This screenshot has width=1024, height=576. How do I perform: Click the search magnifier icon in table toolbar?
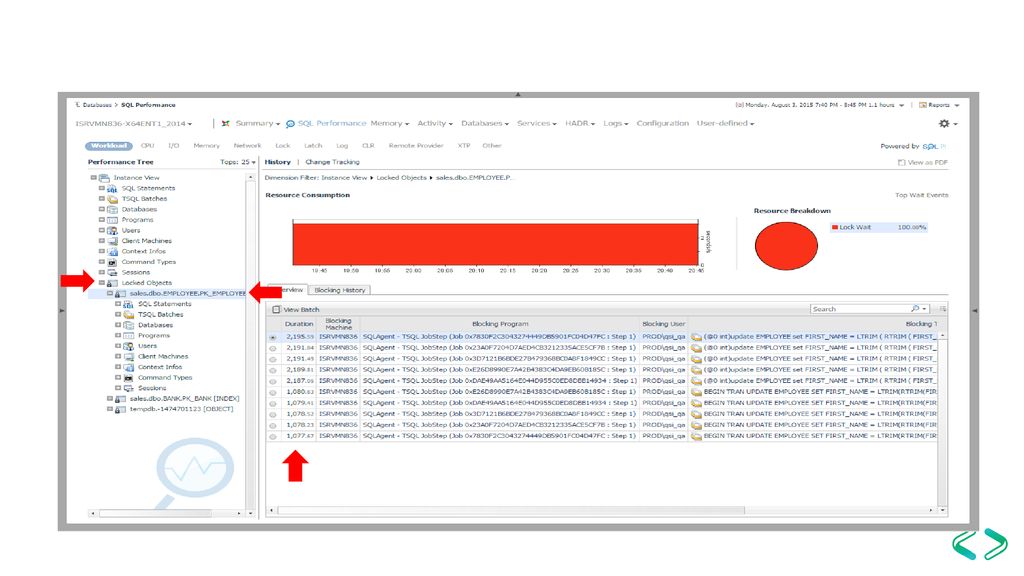[915, 309]
